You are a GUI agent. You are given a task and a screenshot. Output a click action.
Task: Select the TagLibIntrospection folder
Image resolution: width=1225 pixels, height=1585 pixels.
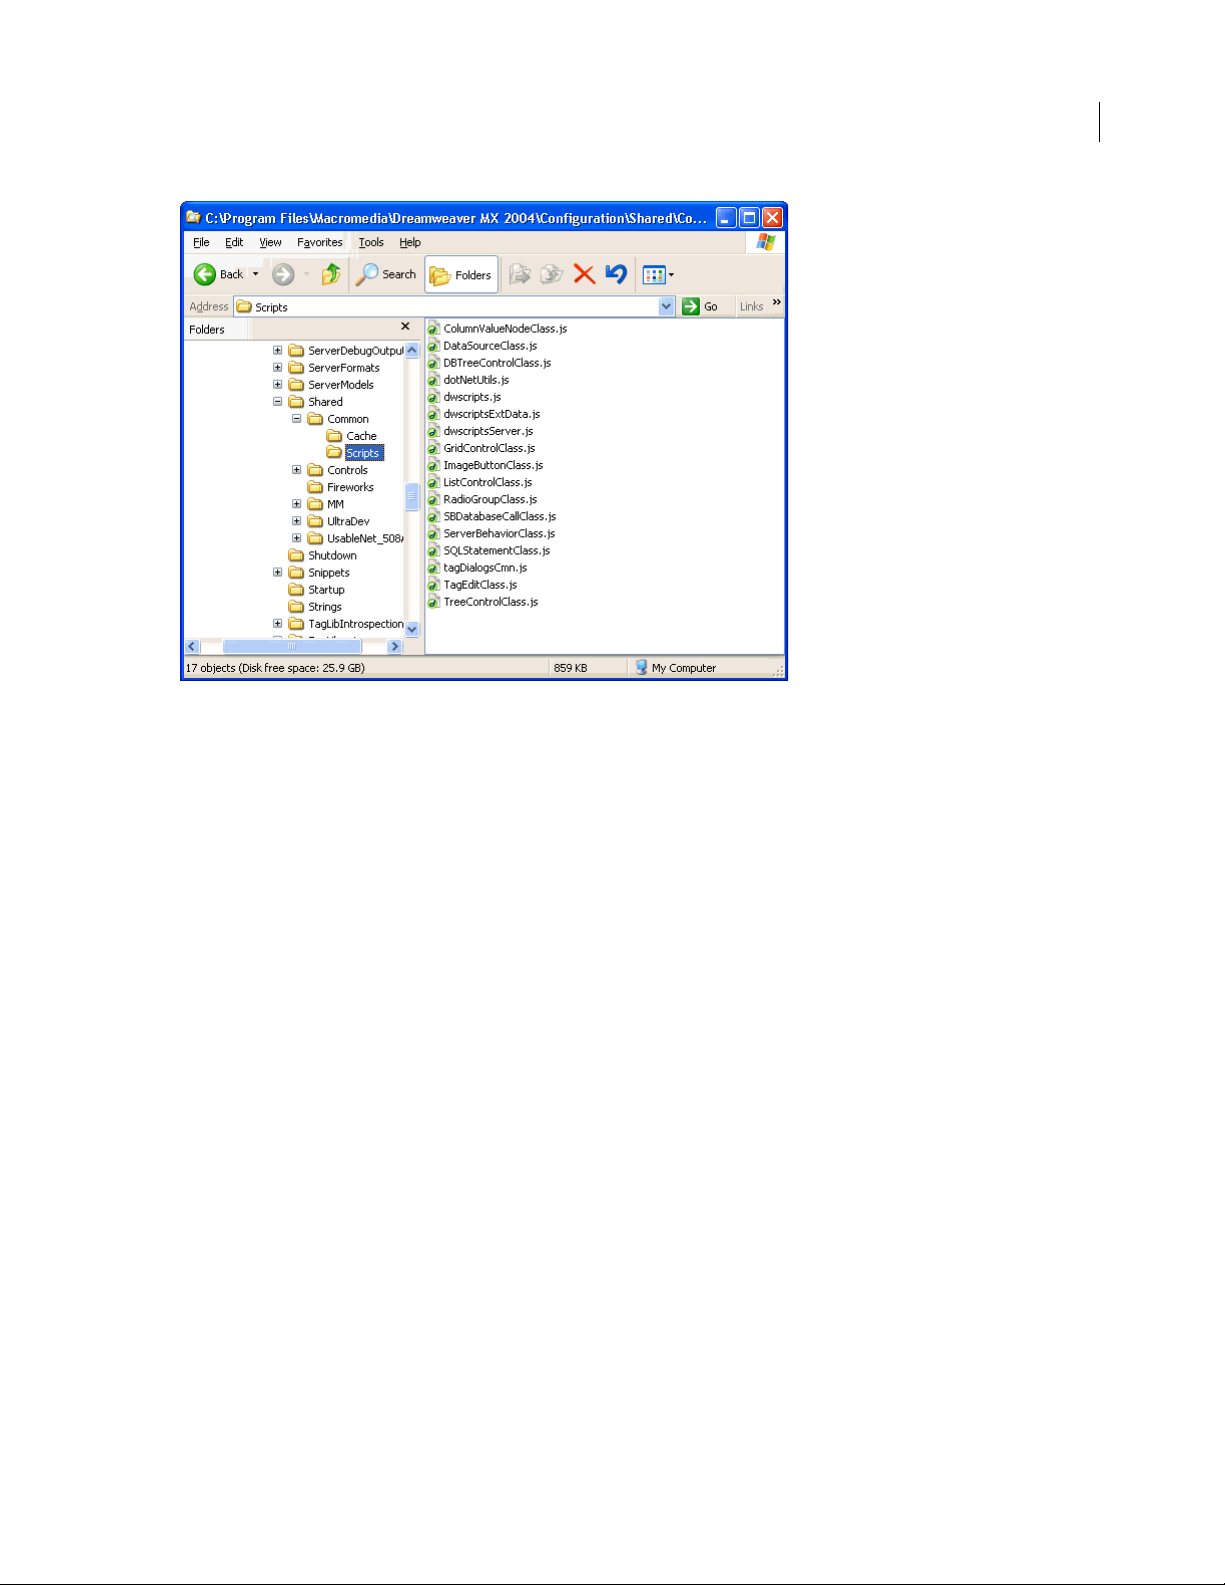pos(346,623)
